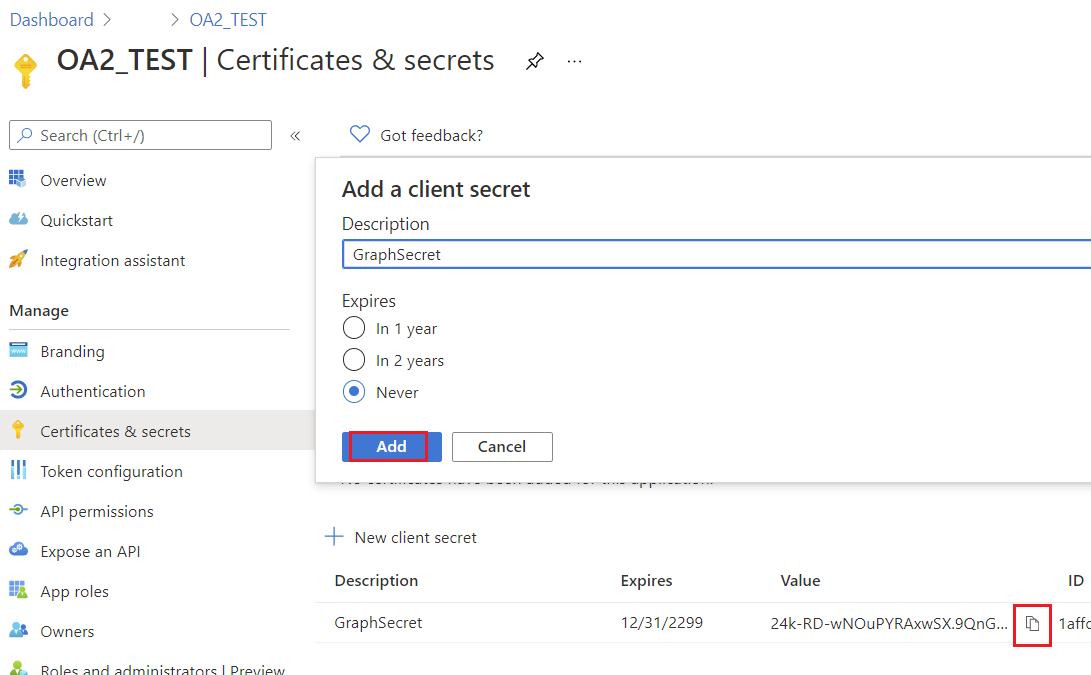Choose Never for secret expiration
The image size is (1091, 675).
[x=354, y=393]
